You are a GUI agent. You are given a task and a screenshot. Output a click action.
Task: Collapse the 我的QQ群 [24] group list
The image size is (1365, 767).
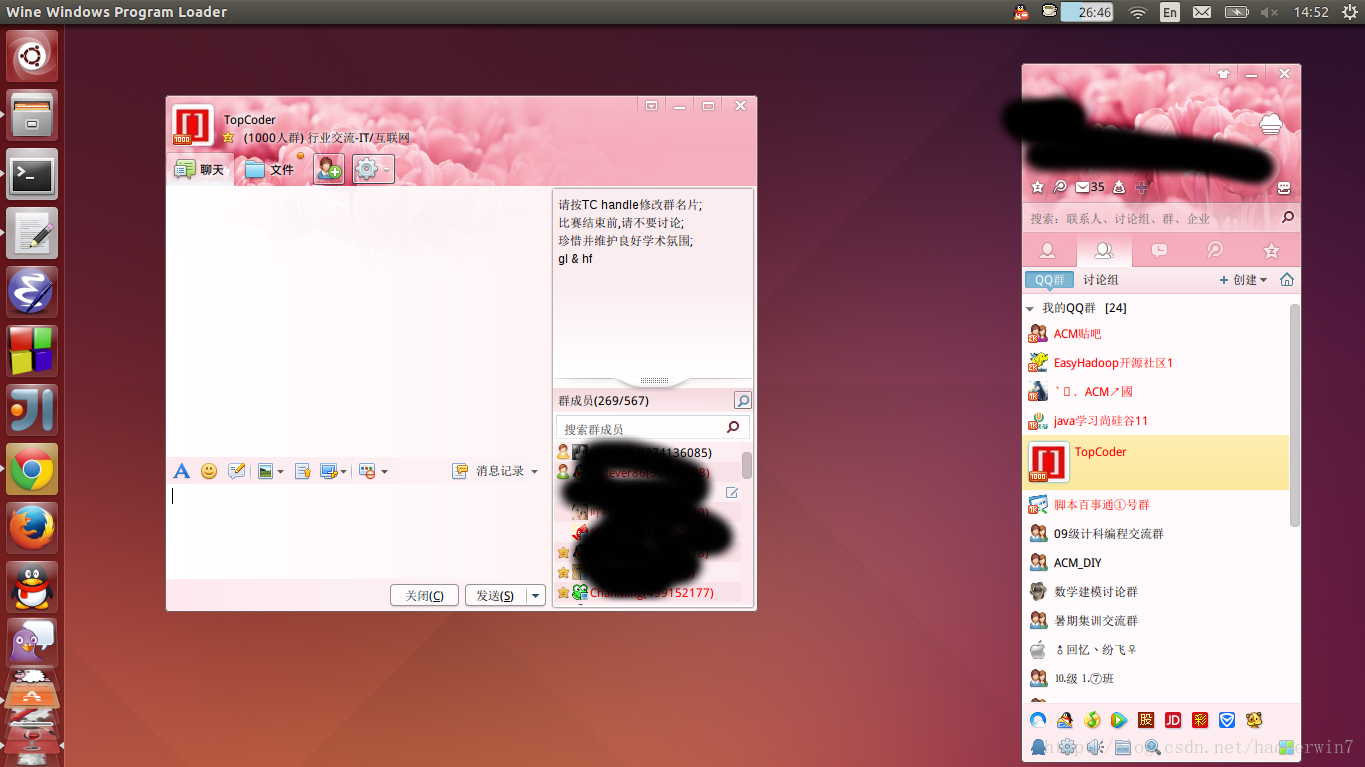tap(1031, 309)
